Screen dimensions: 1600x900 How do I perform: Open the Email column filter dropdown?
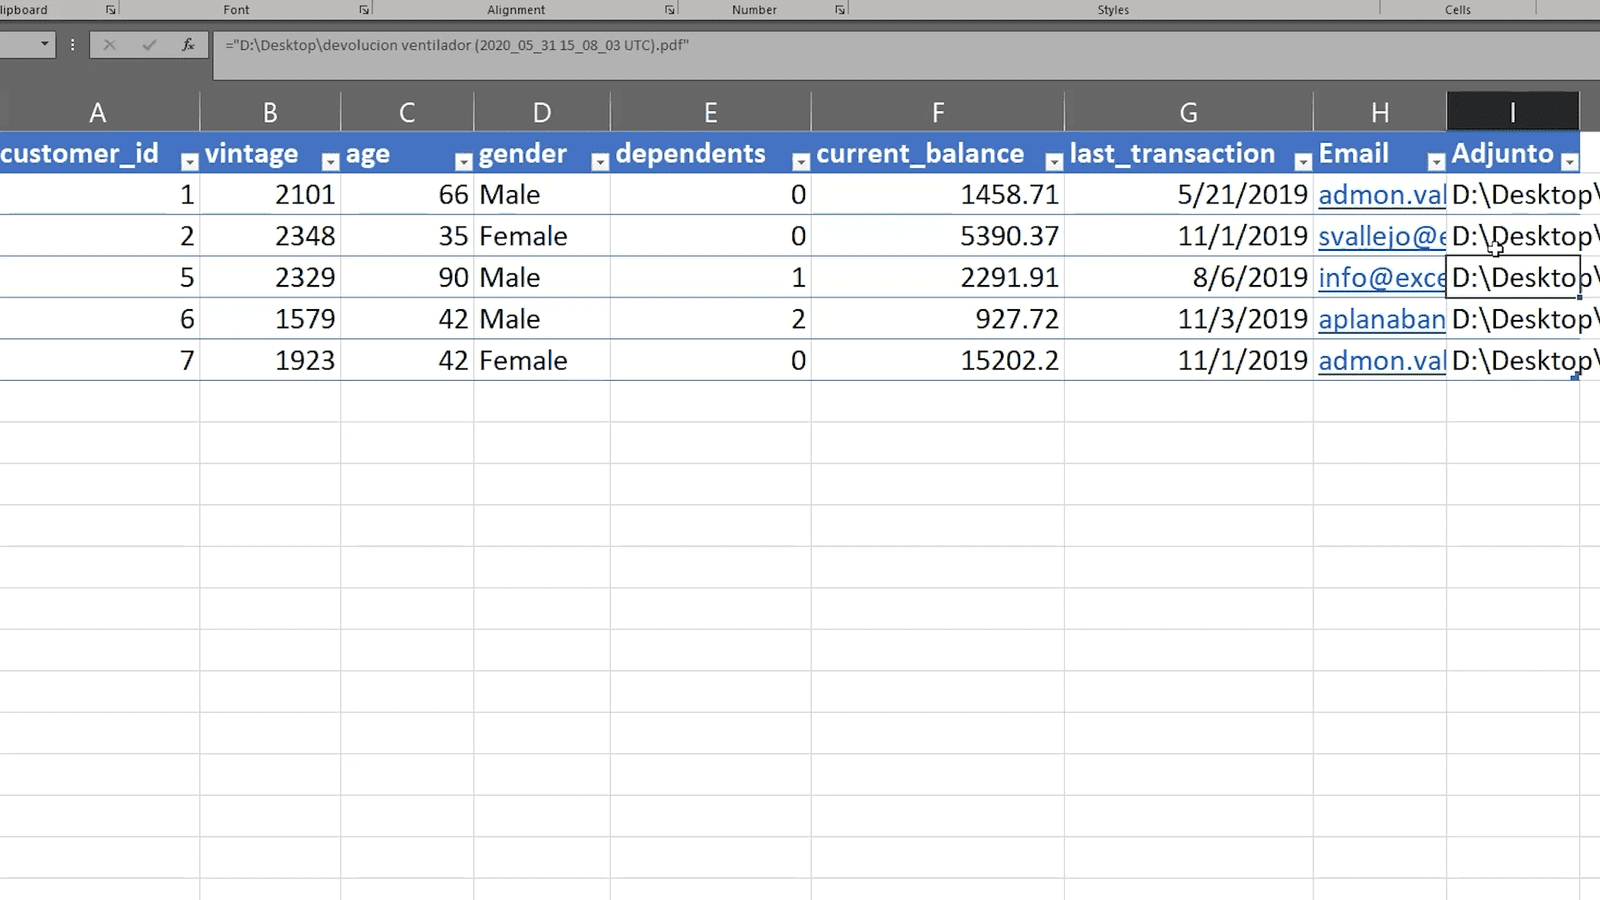point(1434,160)
